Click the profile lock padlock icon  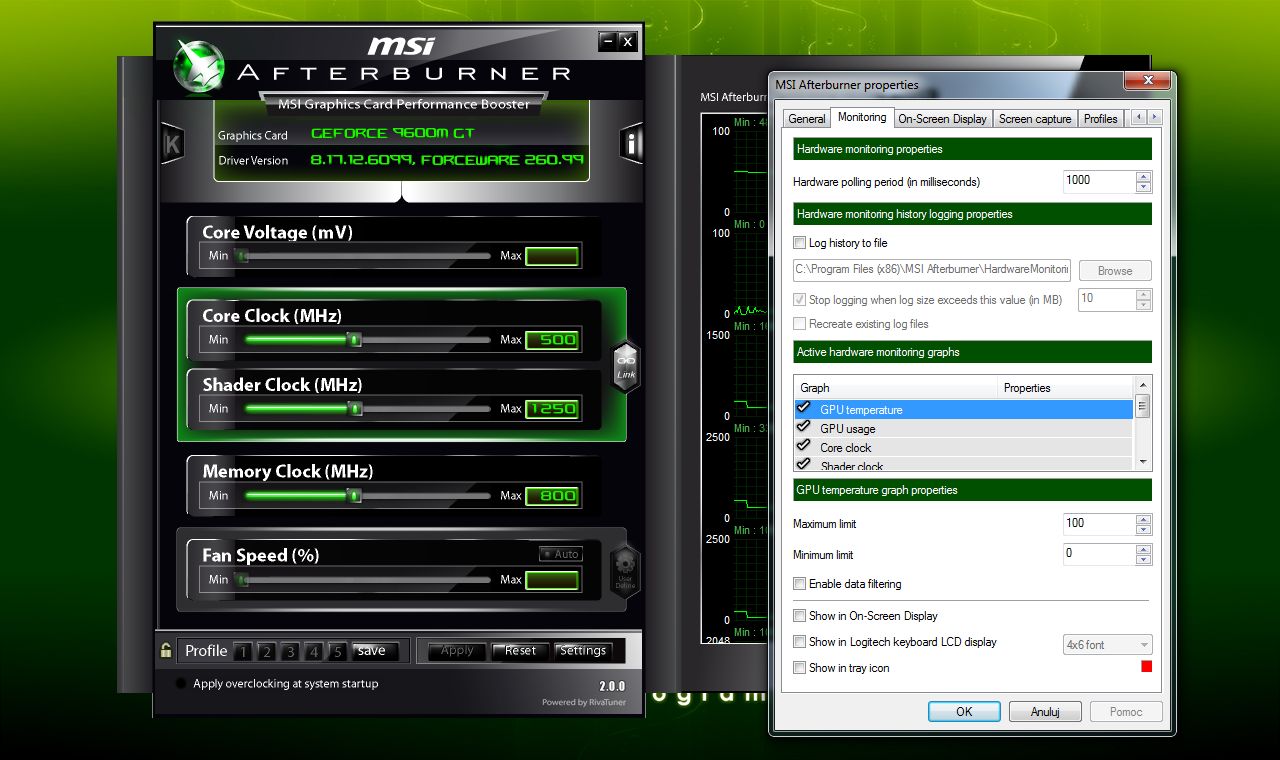(166, 651)
